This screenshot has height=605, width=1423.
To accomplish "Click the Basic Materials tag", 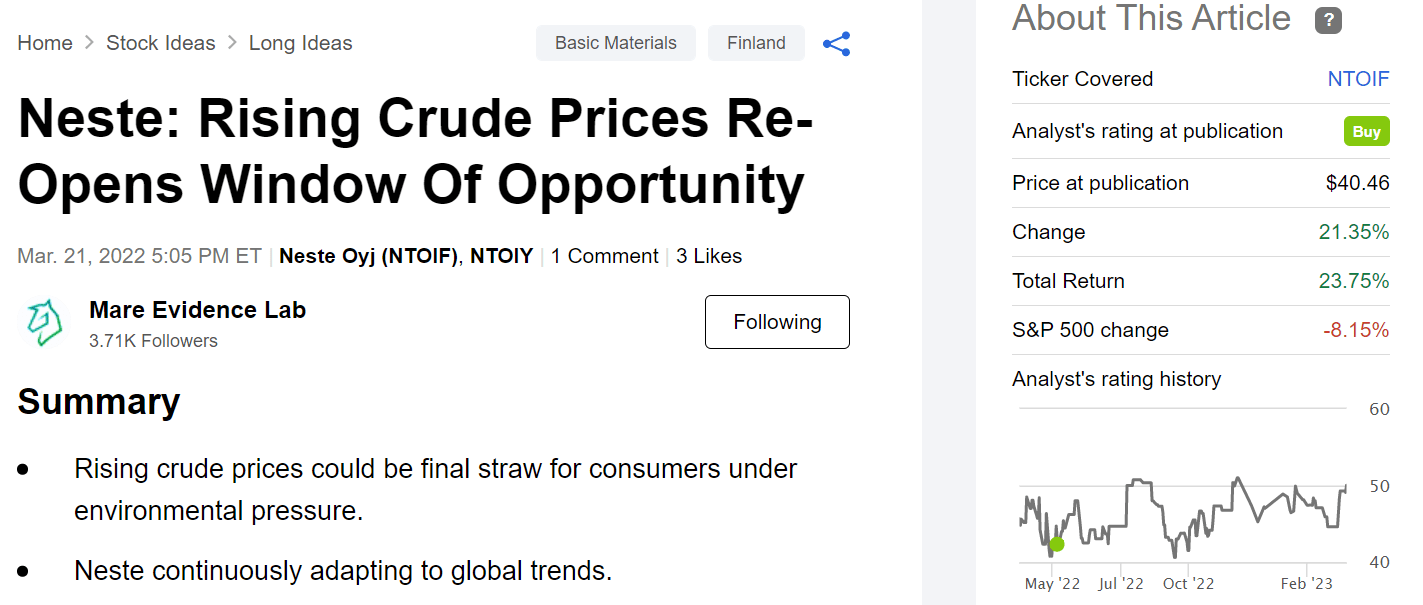I will click(615, 43).
